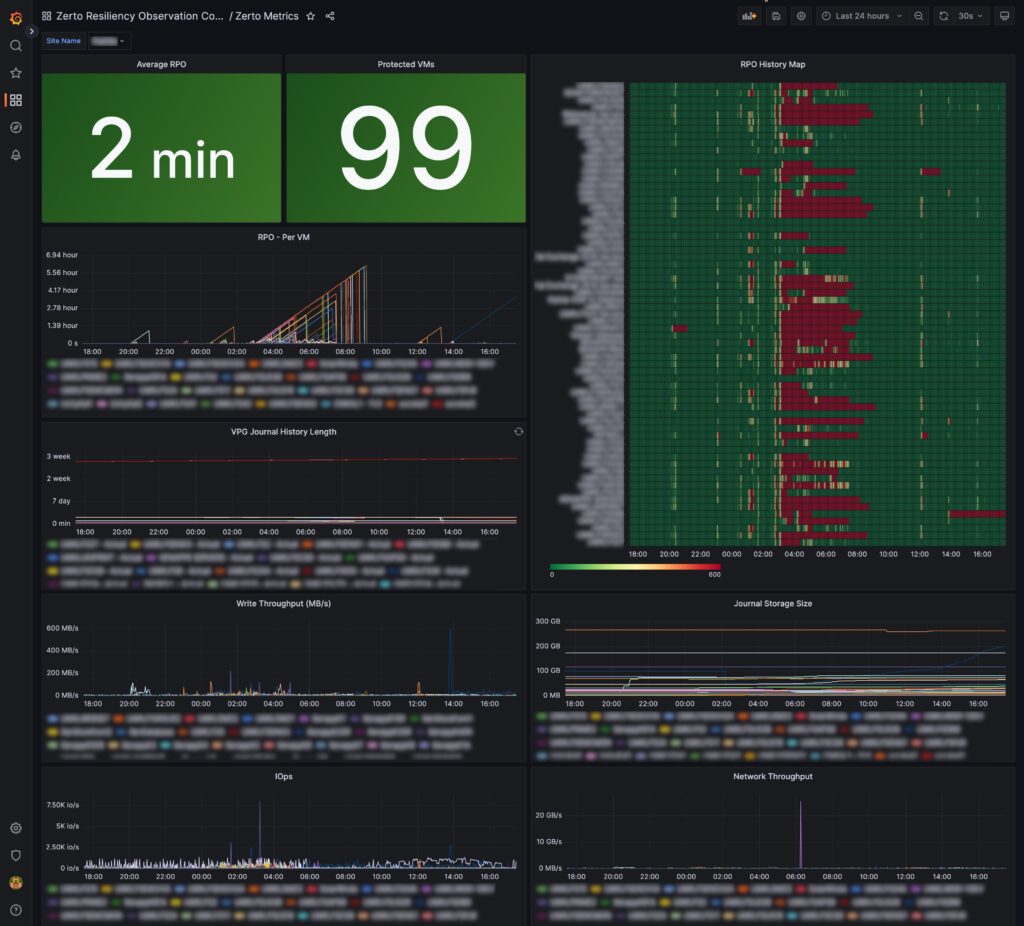Screen dimensions: 1024x926
Task: Click the 99 Protected VMs stat
Action: point(406,148)
